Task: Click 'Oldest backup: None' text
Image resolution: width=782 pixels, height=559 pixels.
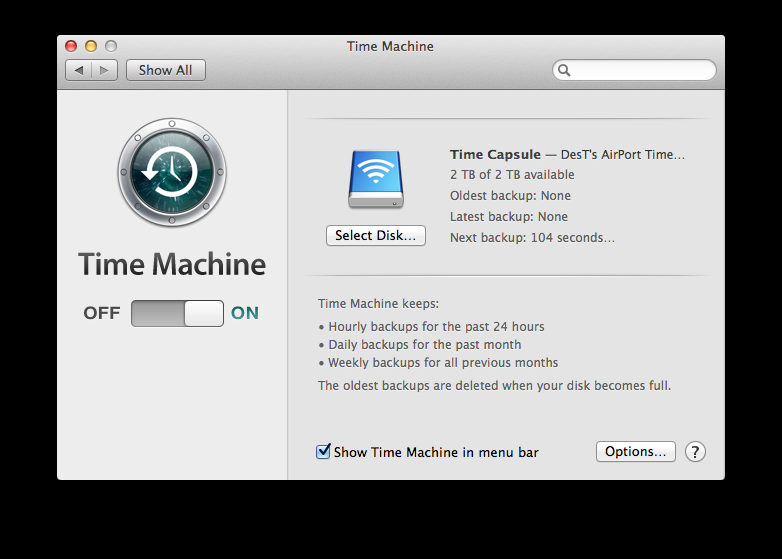Action: 510,195
